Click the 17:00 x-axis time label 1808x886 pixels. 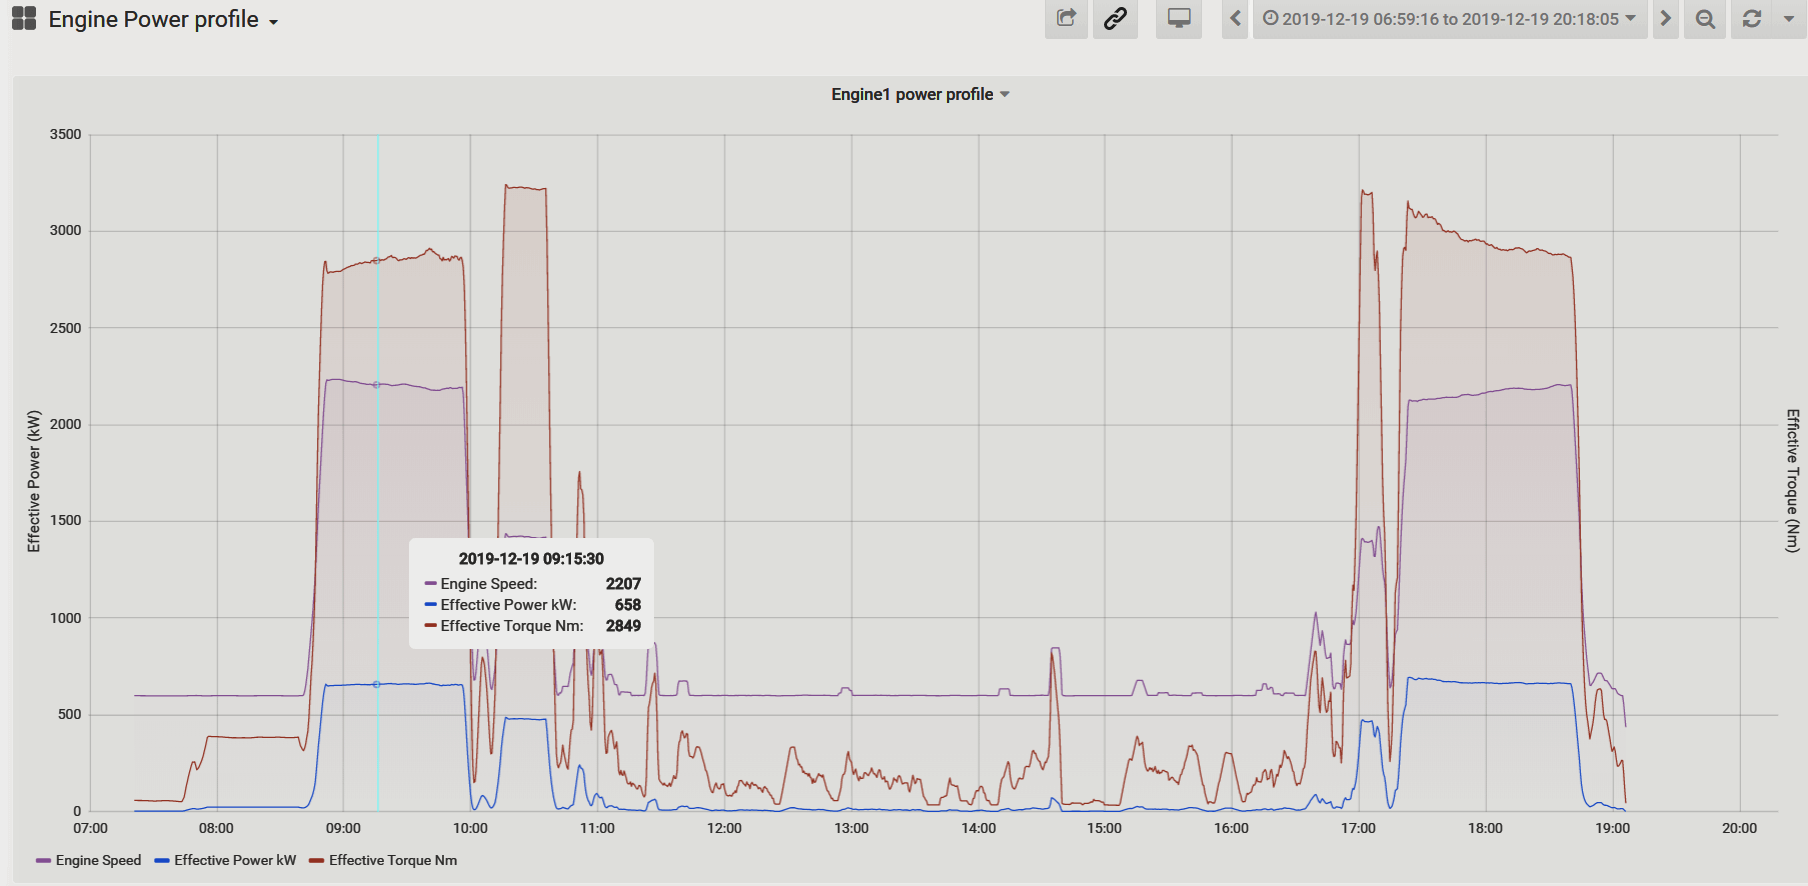(1358, 828)
